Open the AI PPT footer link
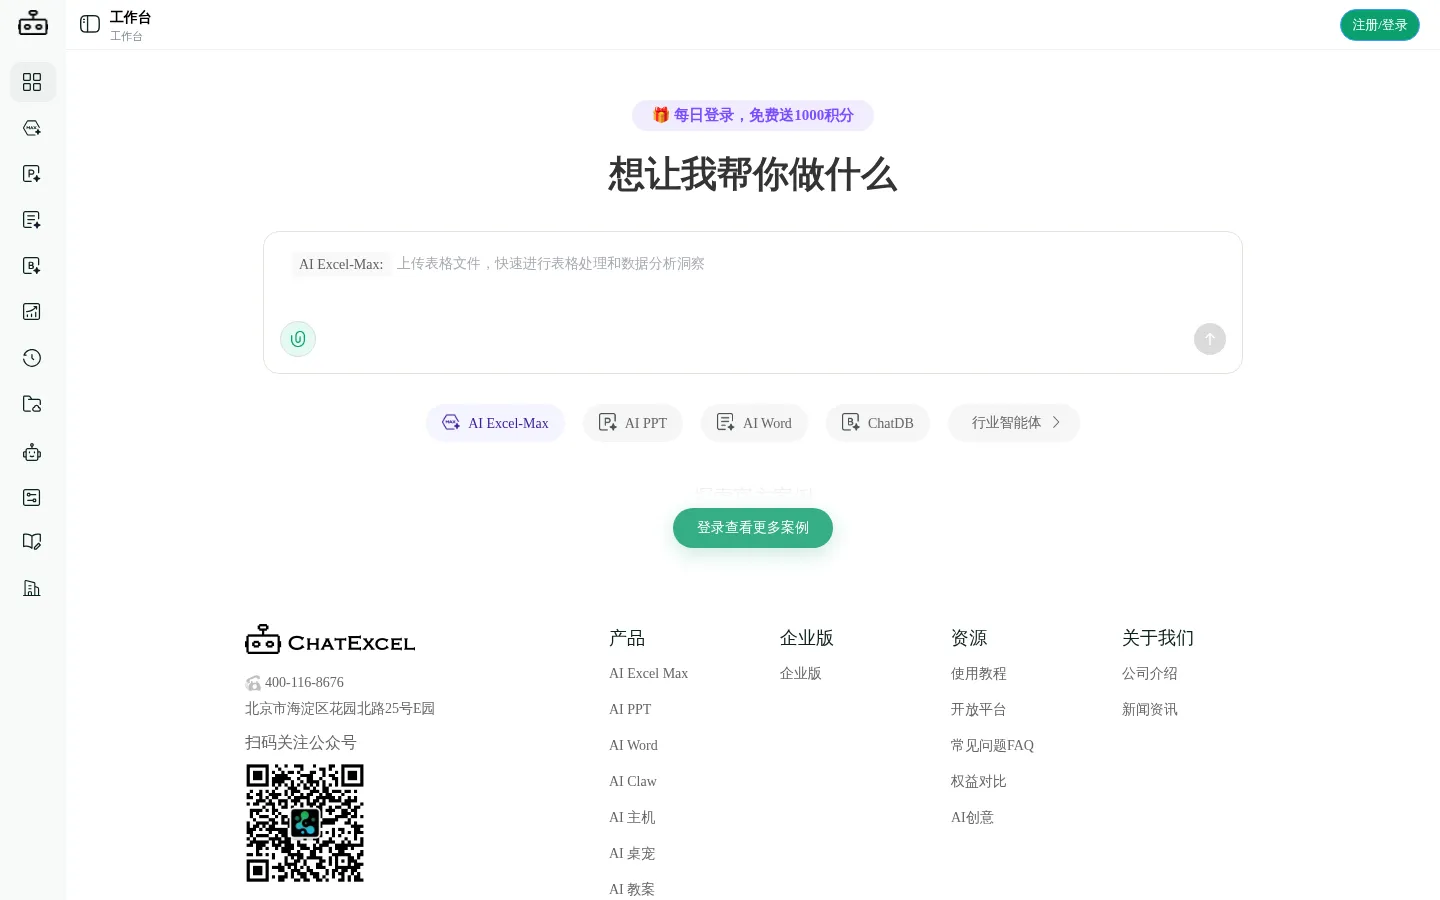This screenshot has height=900, width=1440. [x=630, y=710]
